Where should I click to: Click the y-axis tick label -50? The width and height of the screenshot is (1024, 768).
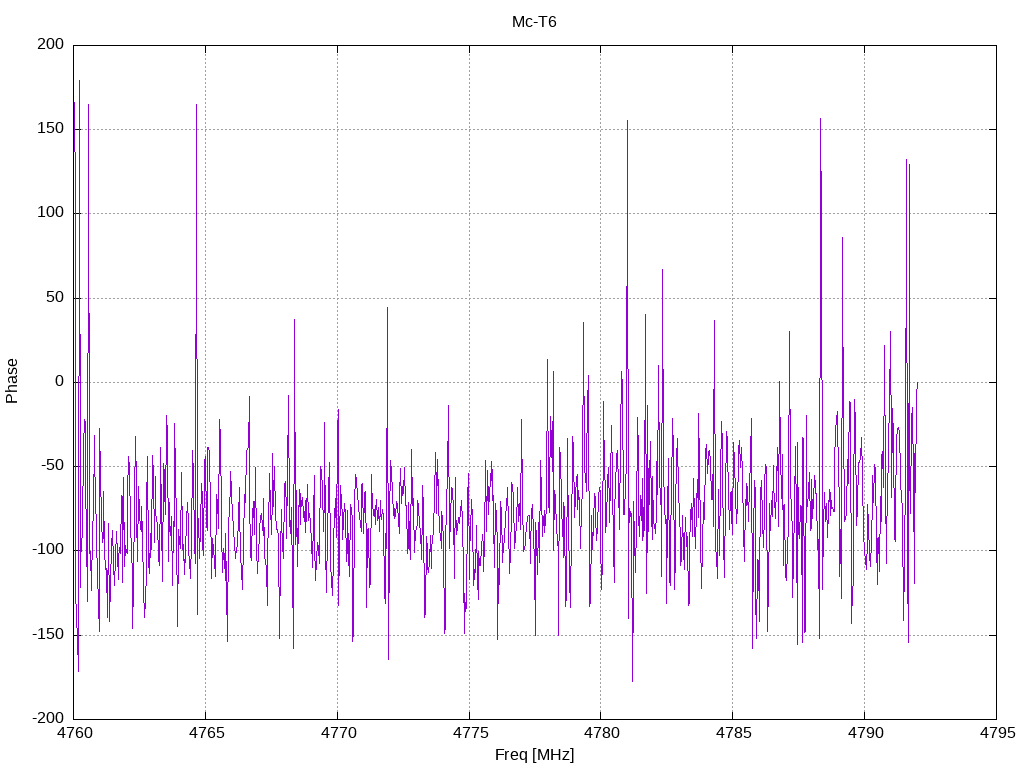click(x=52, y=466)
